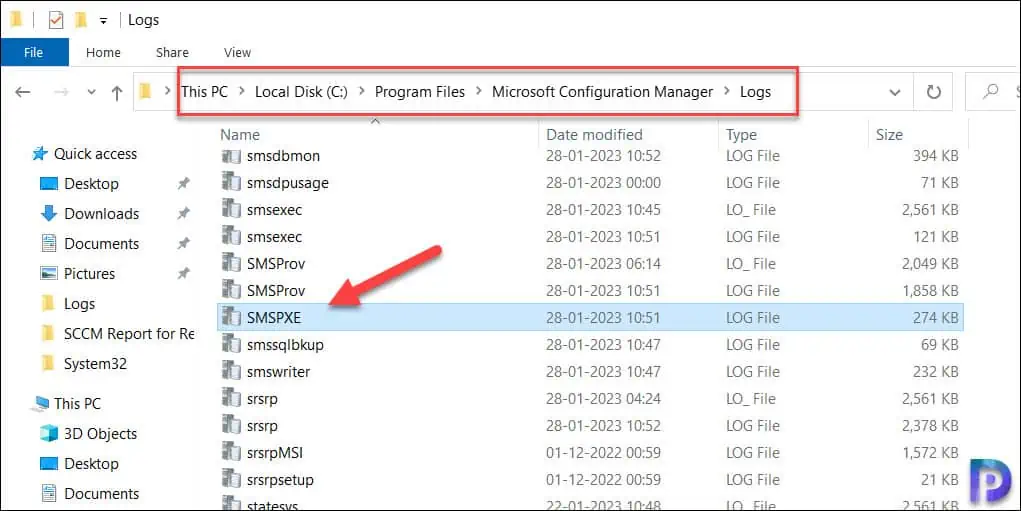This screenshot has height=511, width=1021.
Task: Open the Quick Access Toolbar customize dropdown
Action: (104, 21)
